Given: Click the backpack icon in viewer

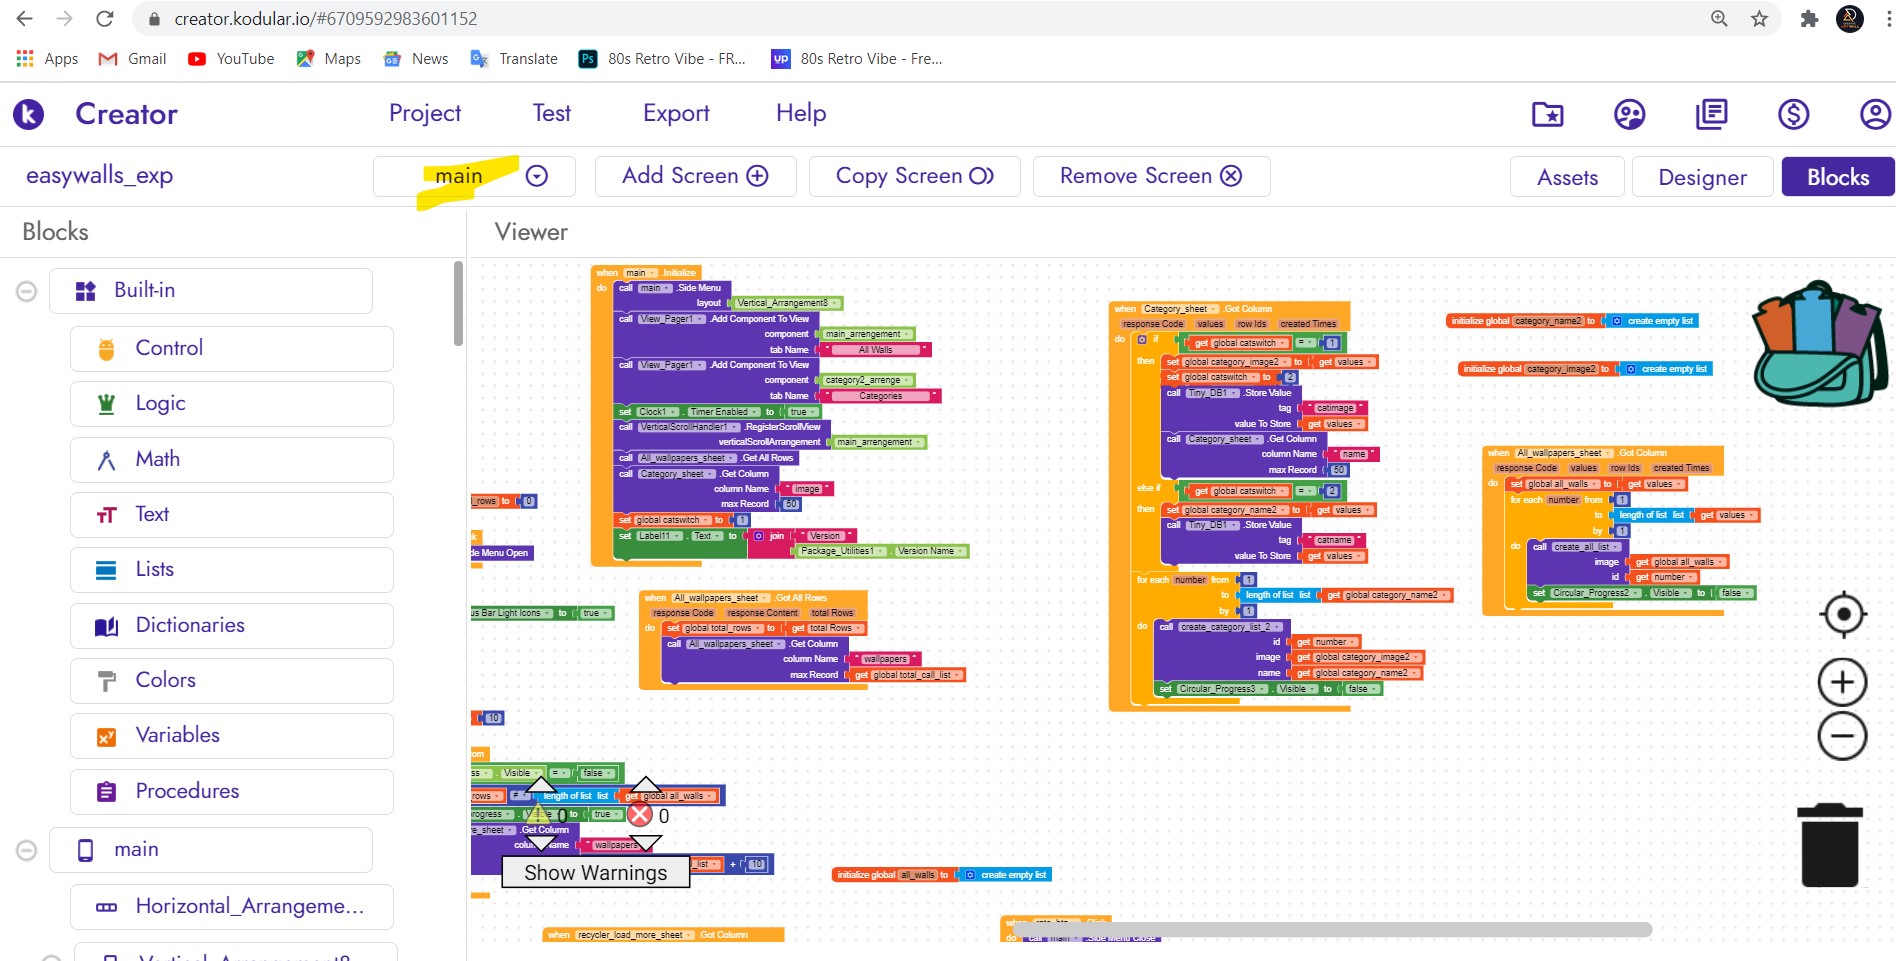Looking at the screenshot, I should coord(1819,344).
